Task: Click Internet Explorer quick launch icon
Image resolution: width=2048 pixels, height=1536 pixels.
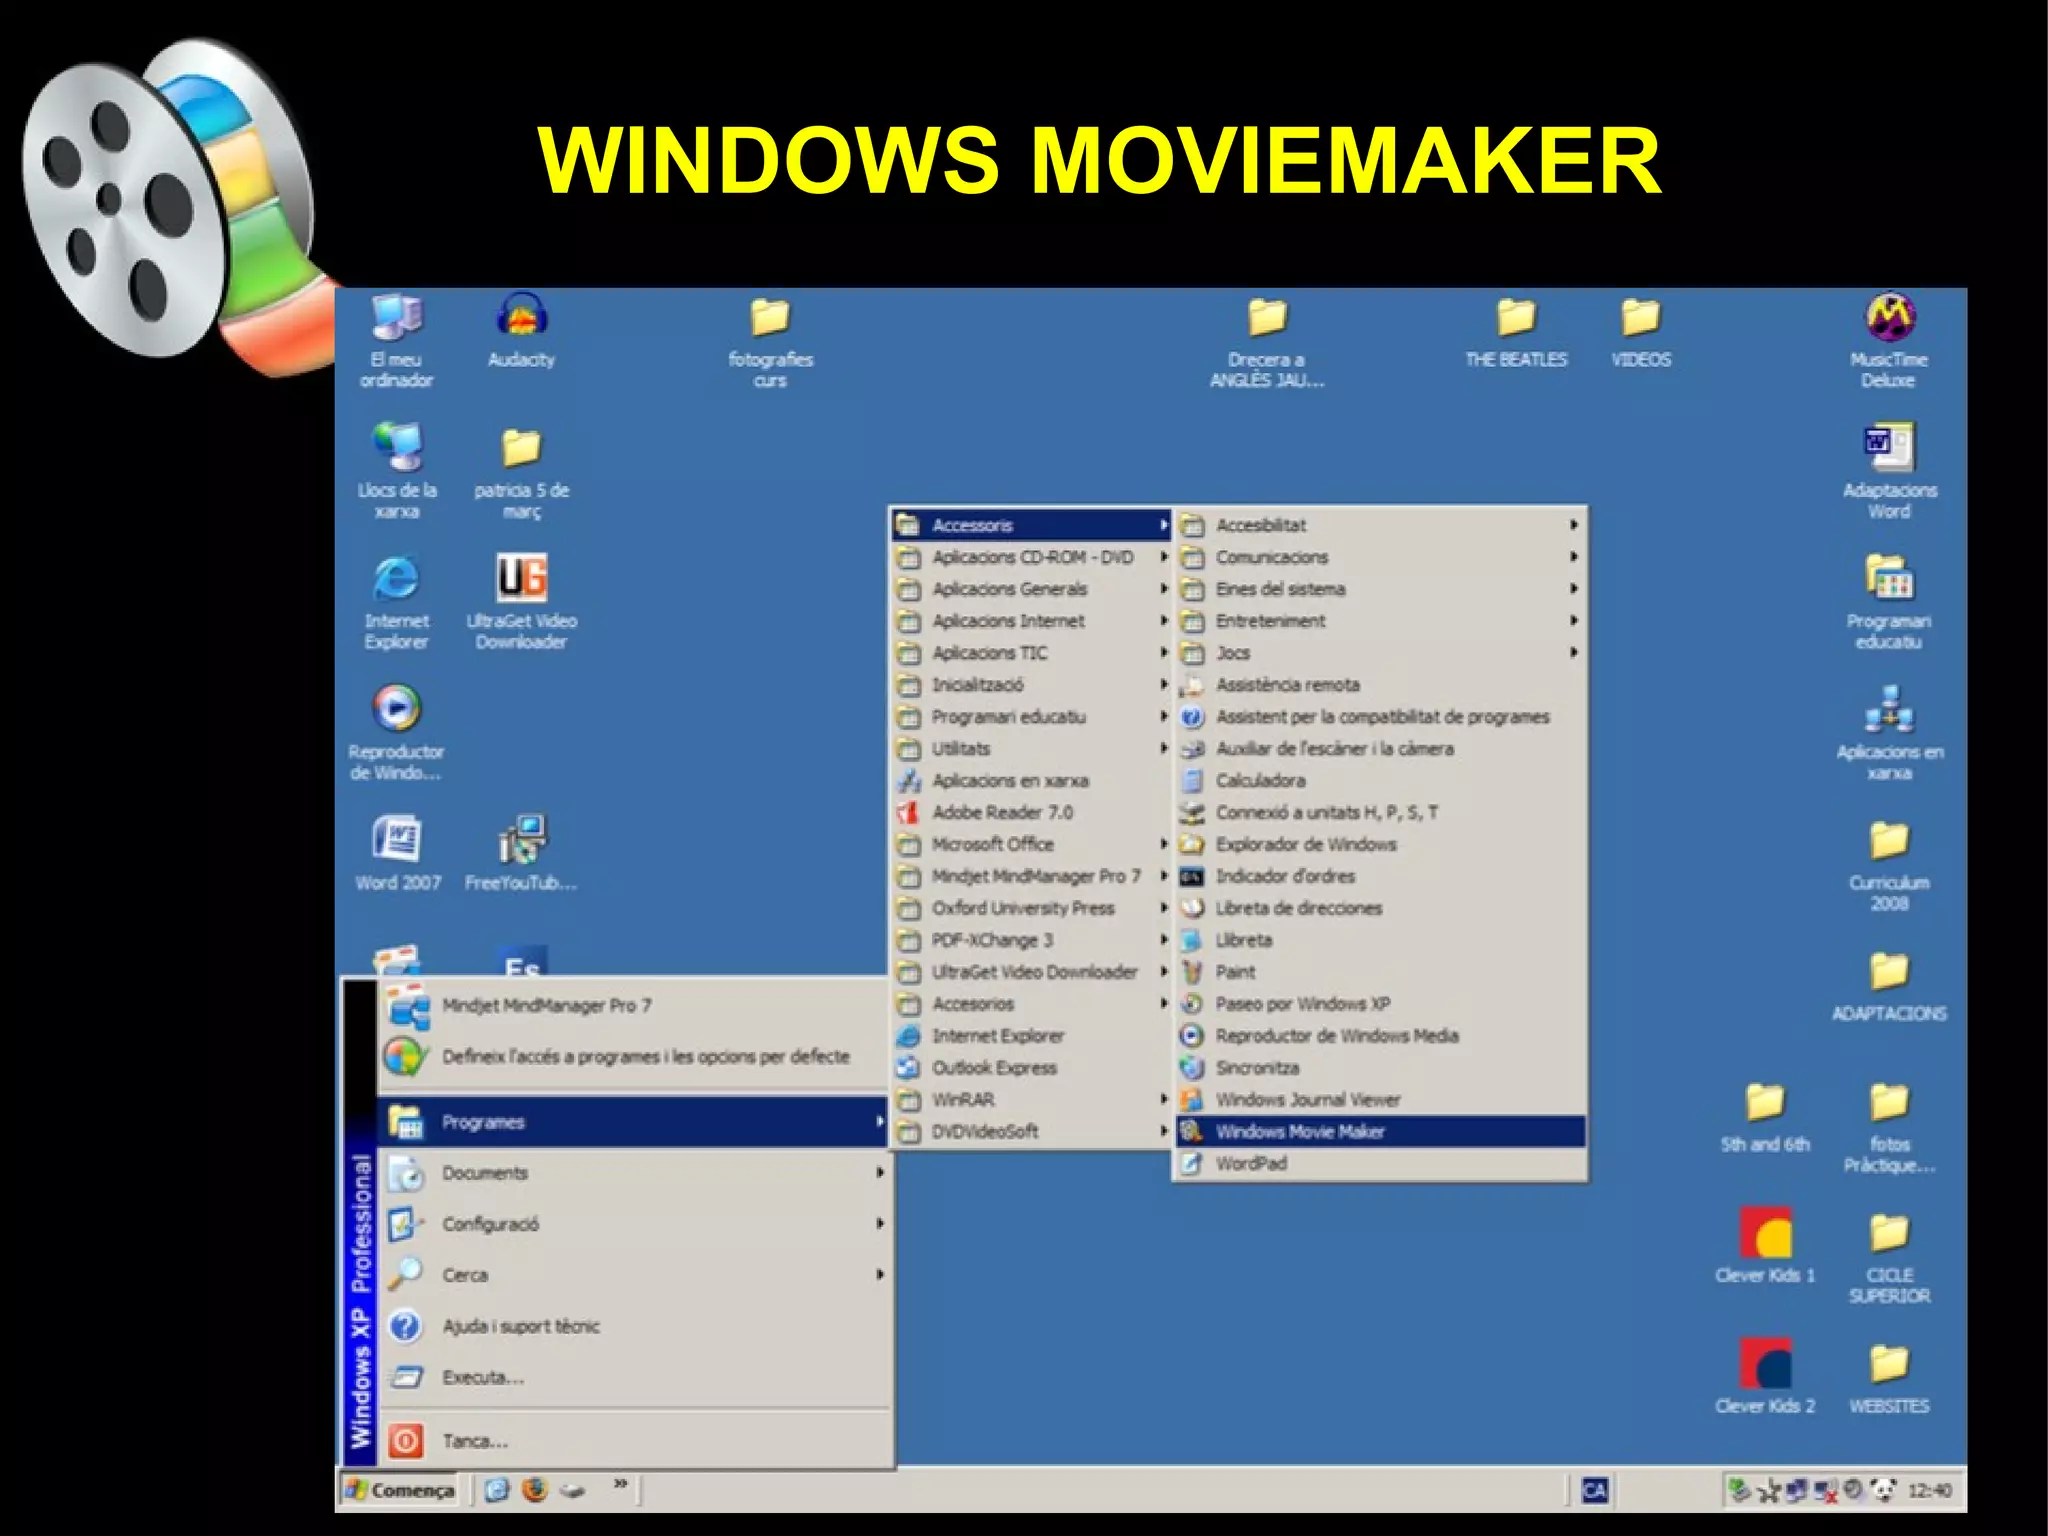Action: coord(497,1490)
